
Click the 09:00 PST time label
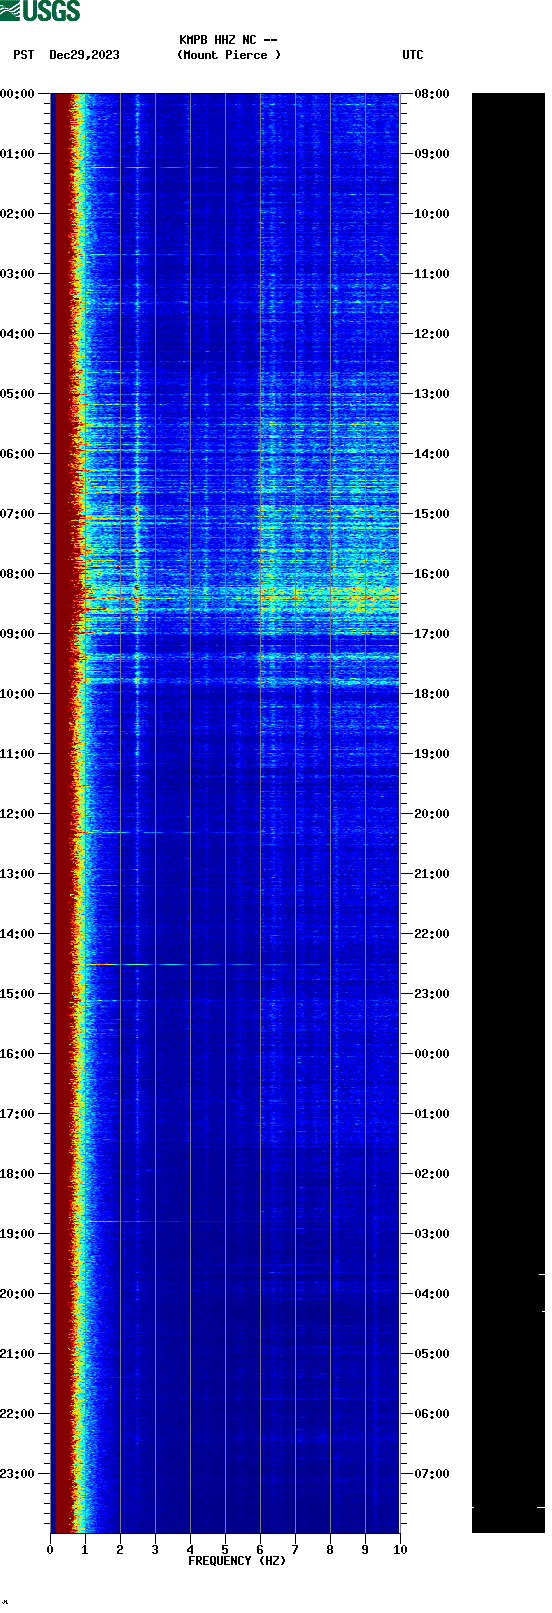click(18, 634)
